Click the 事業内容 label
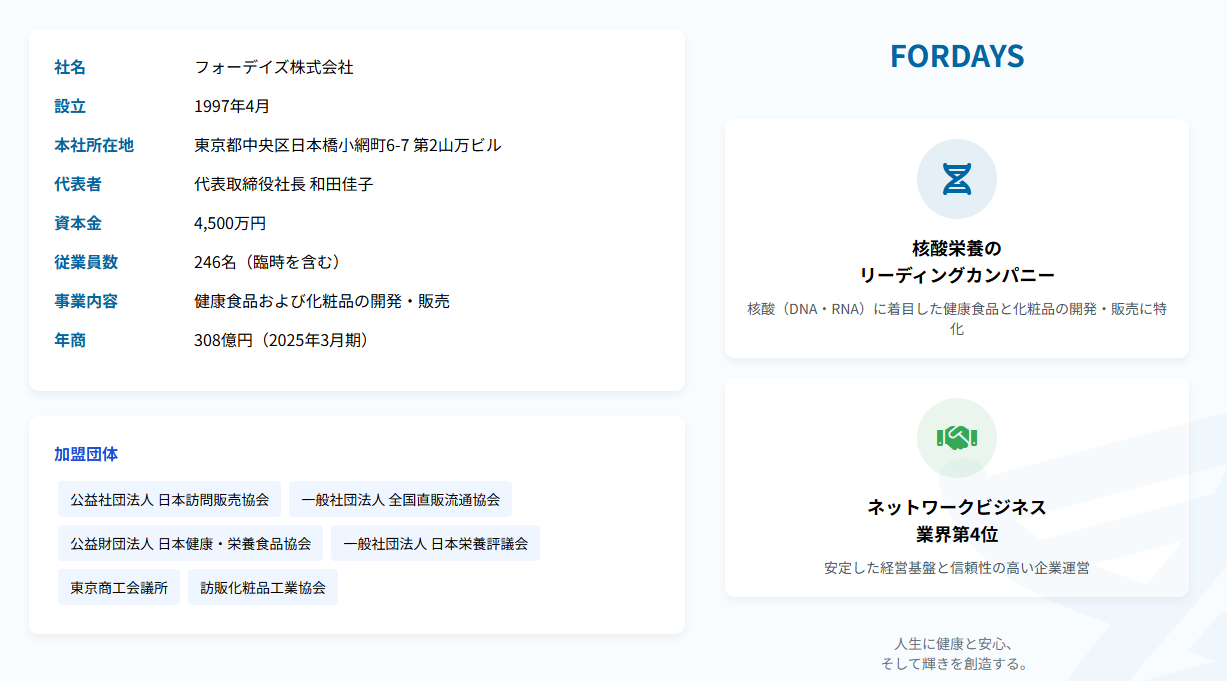The width and height of the screenshot is (1227, 681). point(86,301)
